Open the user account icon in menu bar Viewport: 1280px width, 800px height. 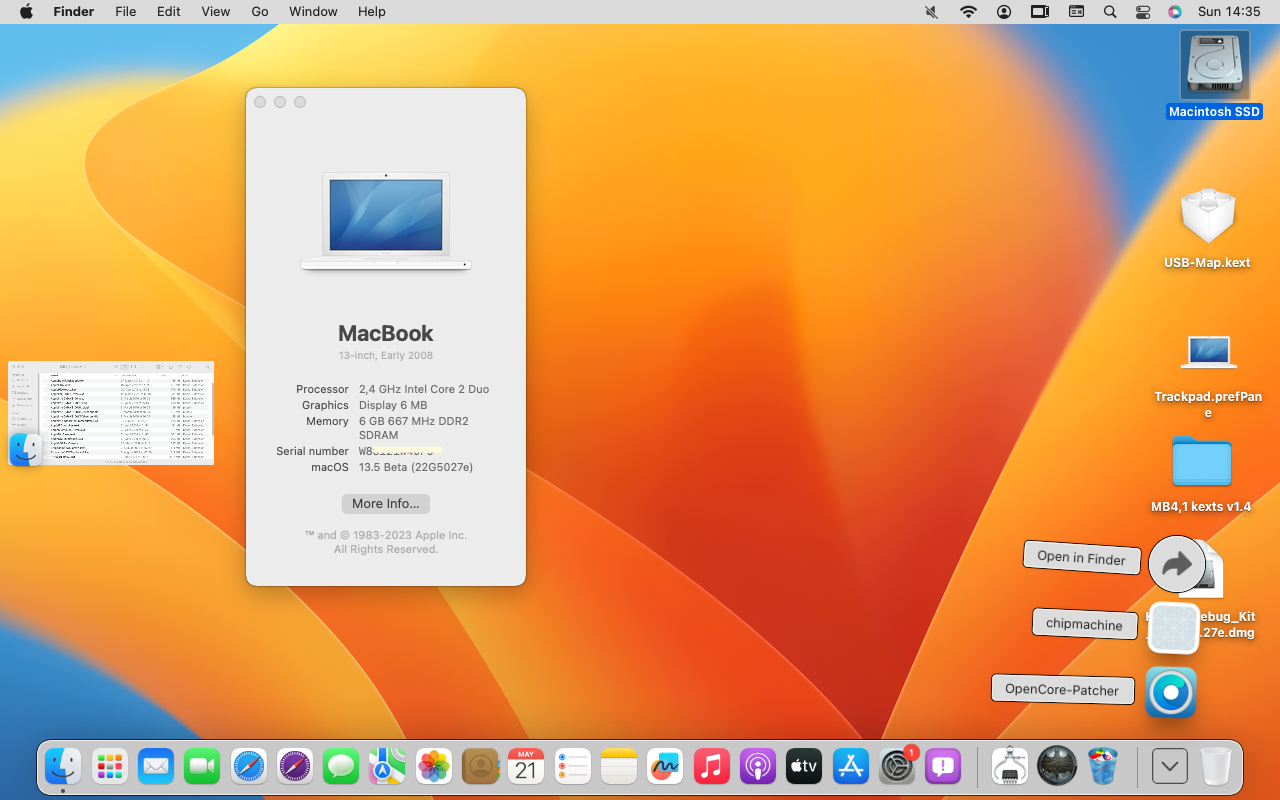[1004, 12]
